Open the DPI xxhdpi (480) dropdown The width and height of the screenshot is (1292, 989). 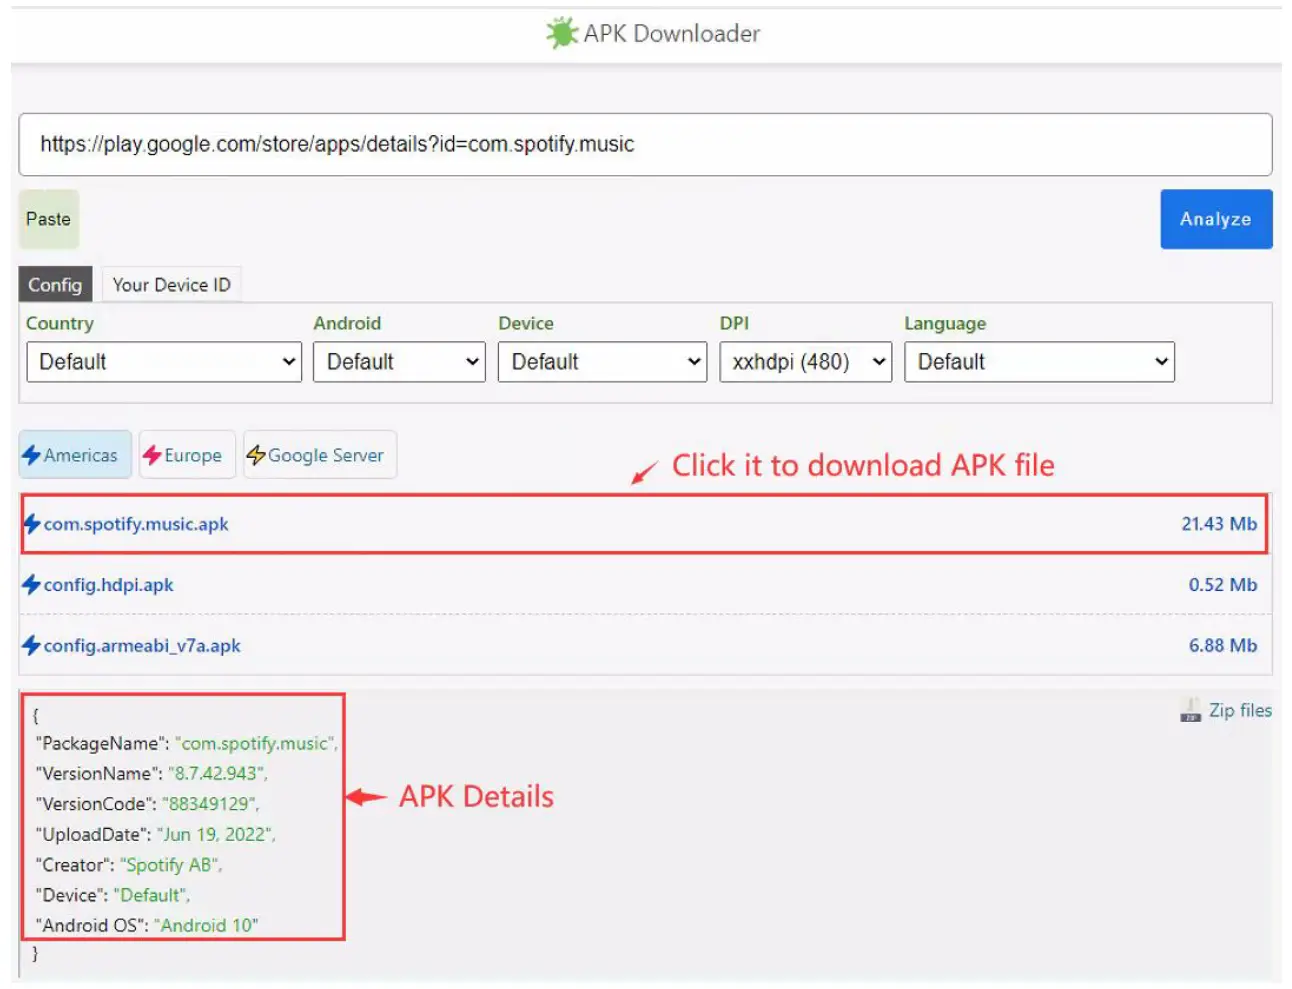click(805, 362)
